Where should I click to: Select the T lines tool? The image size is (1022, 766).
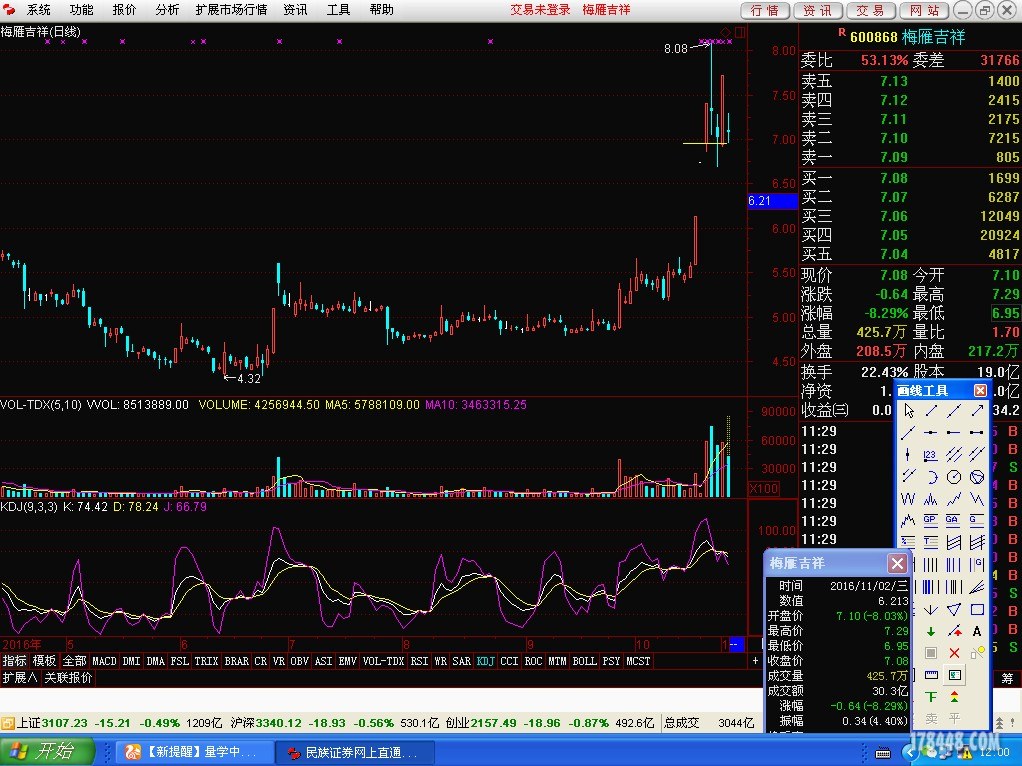coord(931,542)
